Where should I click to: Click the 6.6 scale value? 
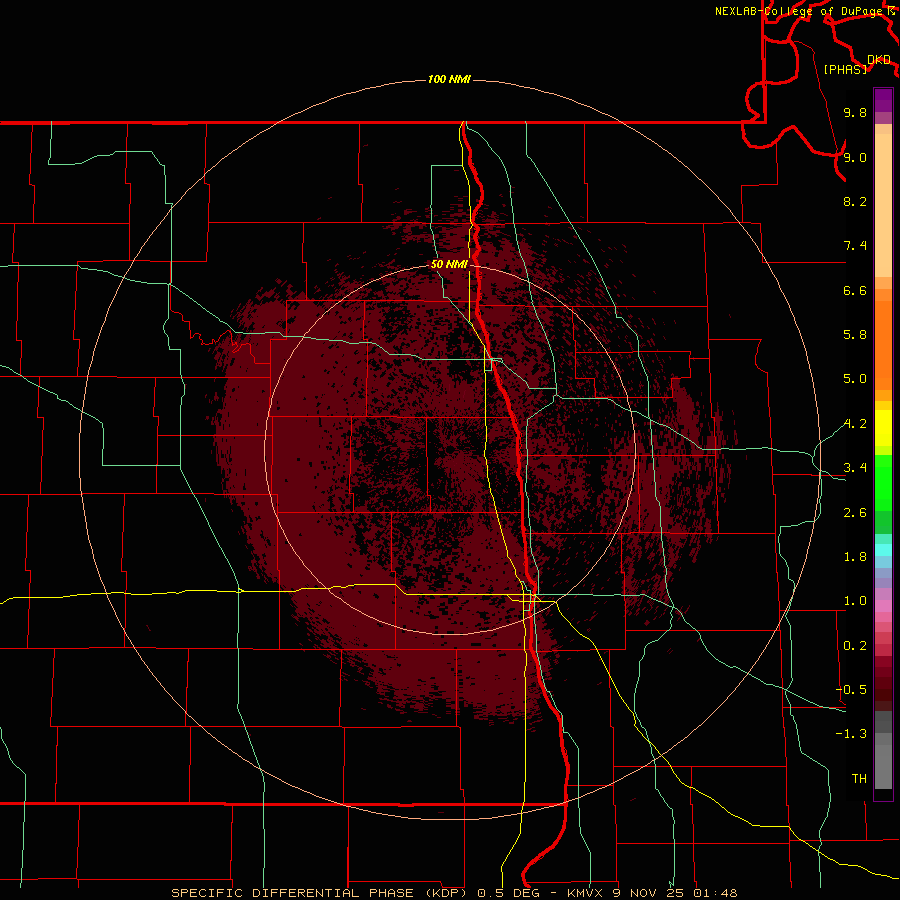(855, 290)
